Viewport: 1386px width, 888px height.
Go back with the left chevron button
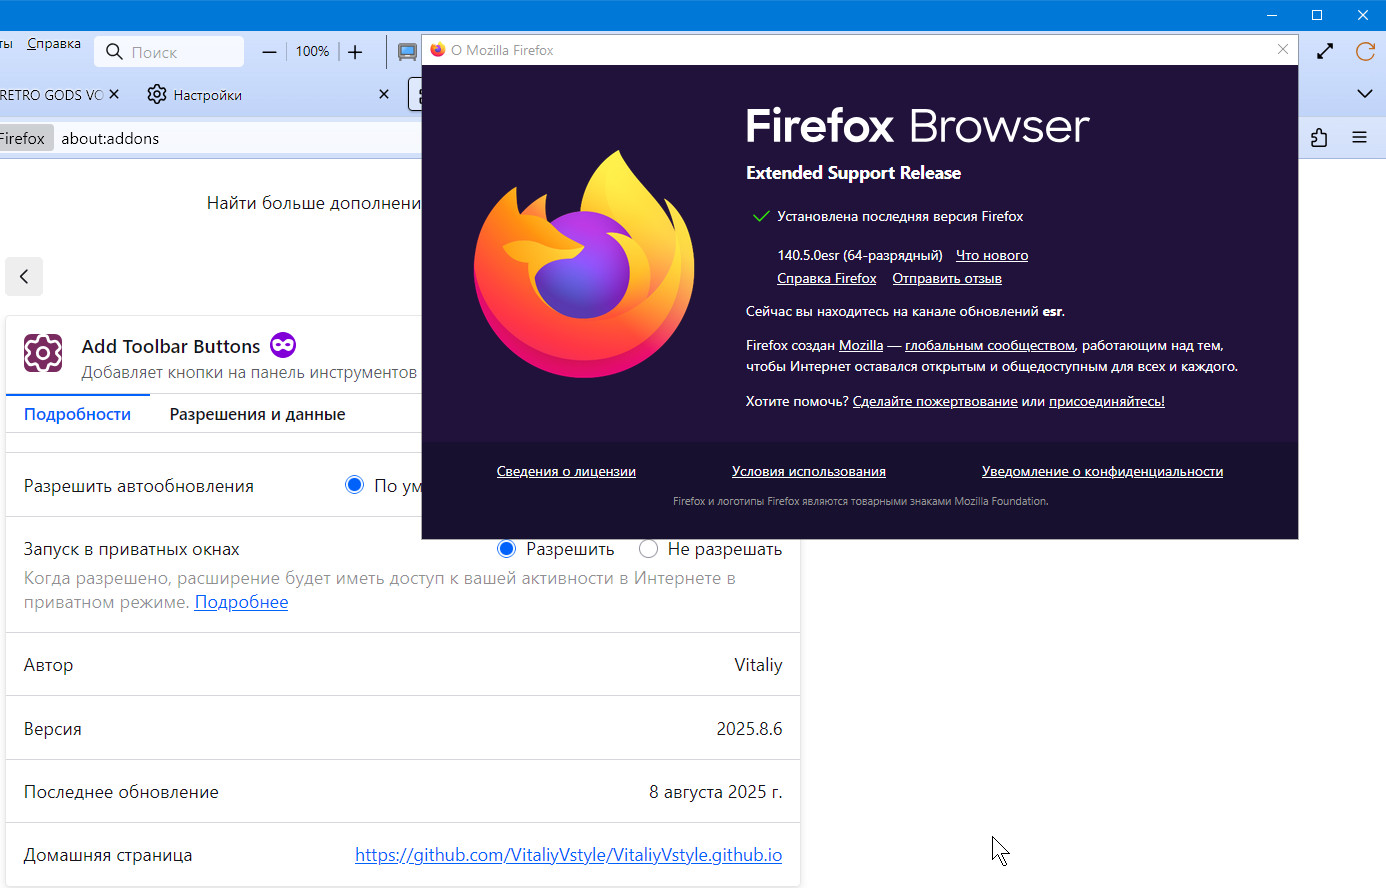[x=24, y=277]
